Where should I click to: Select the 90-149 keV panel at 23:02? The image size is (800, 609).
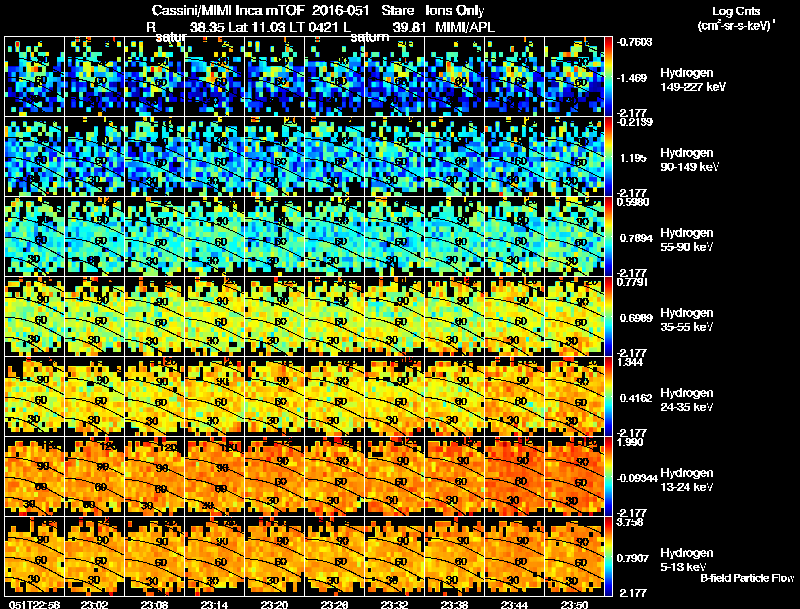(94, 157)
